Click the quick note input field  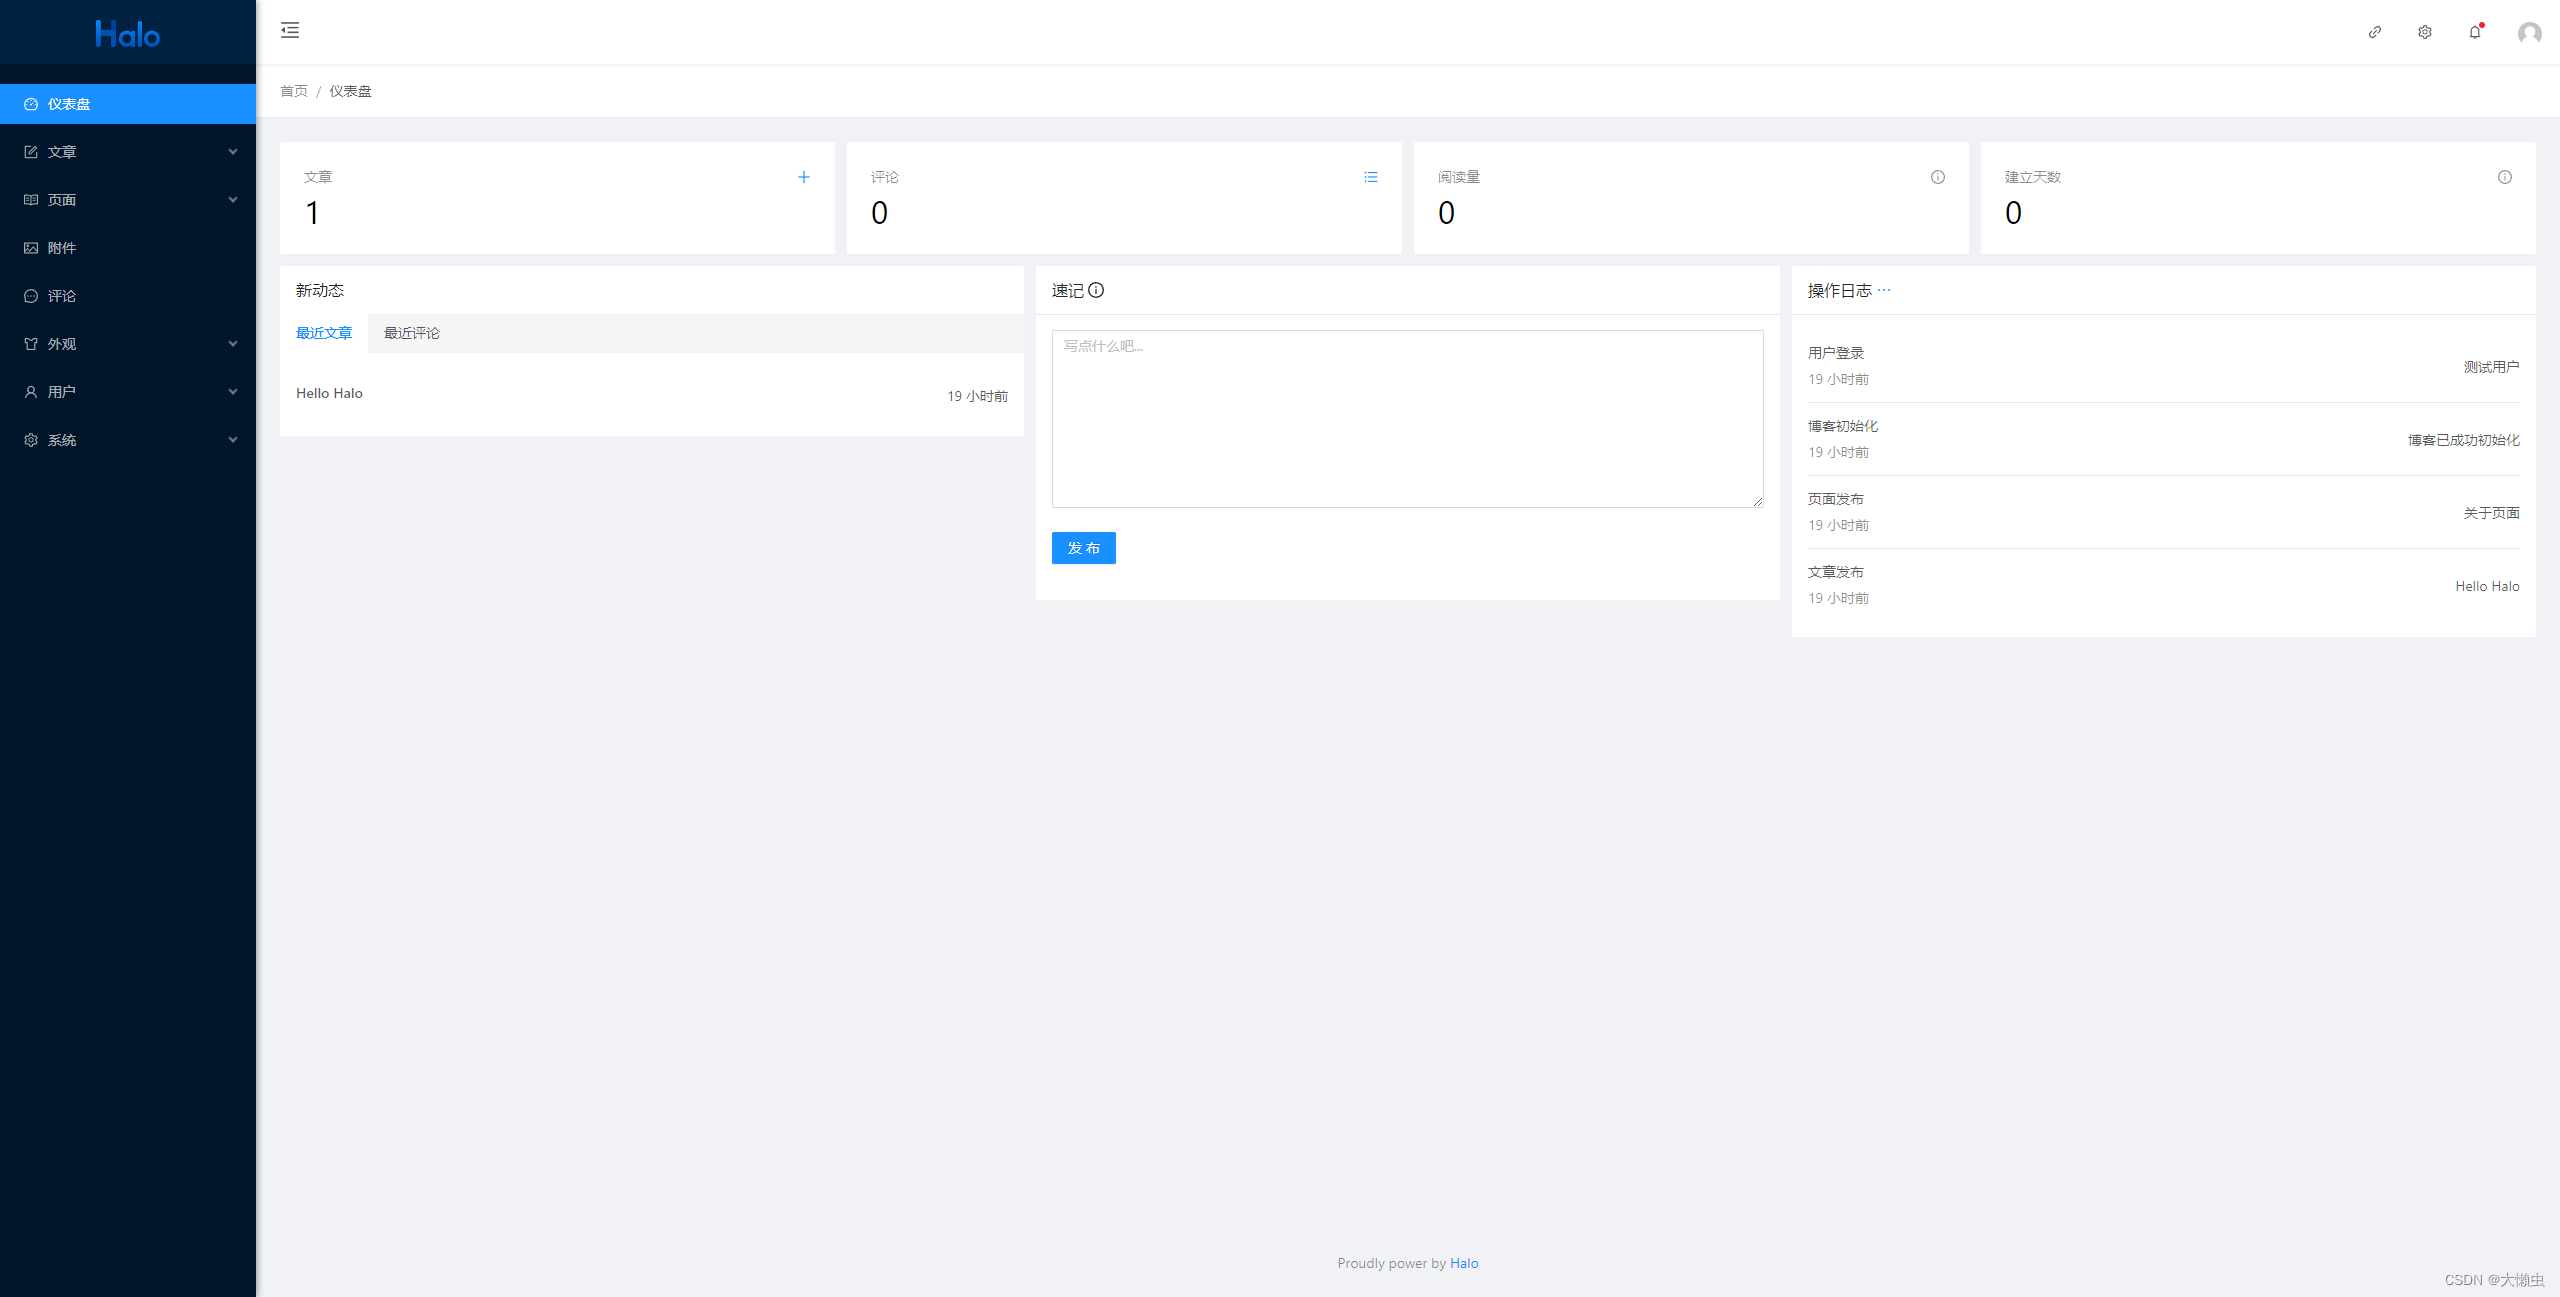1407,418
